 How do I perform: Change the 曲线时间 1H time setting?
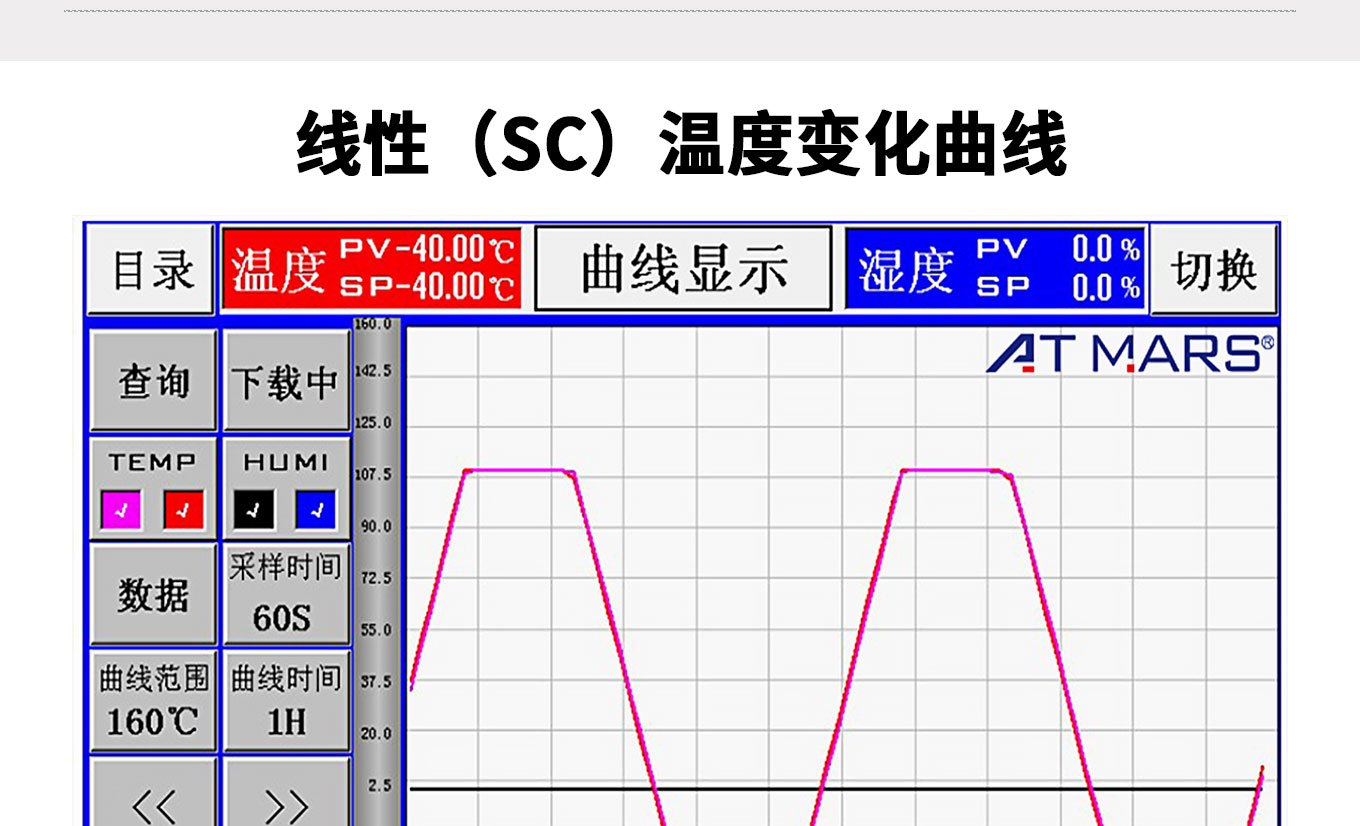point(286,702)
